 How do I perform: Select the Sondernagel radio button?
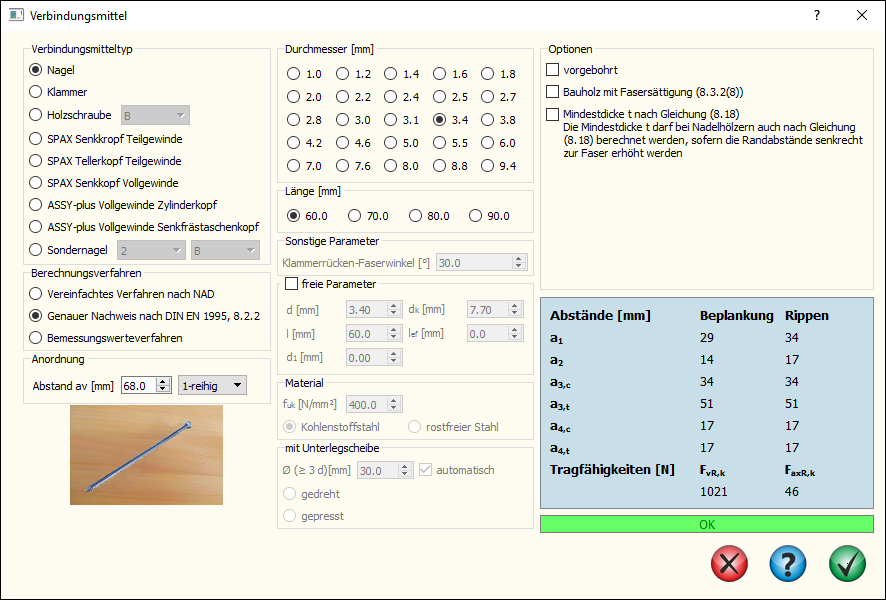tap(37, 250)
